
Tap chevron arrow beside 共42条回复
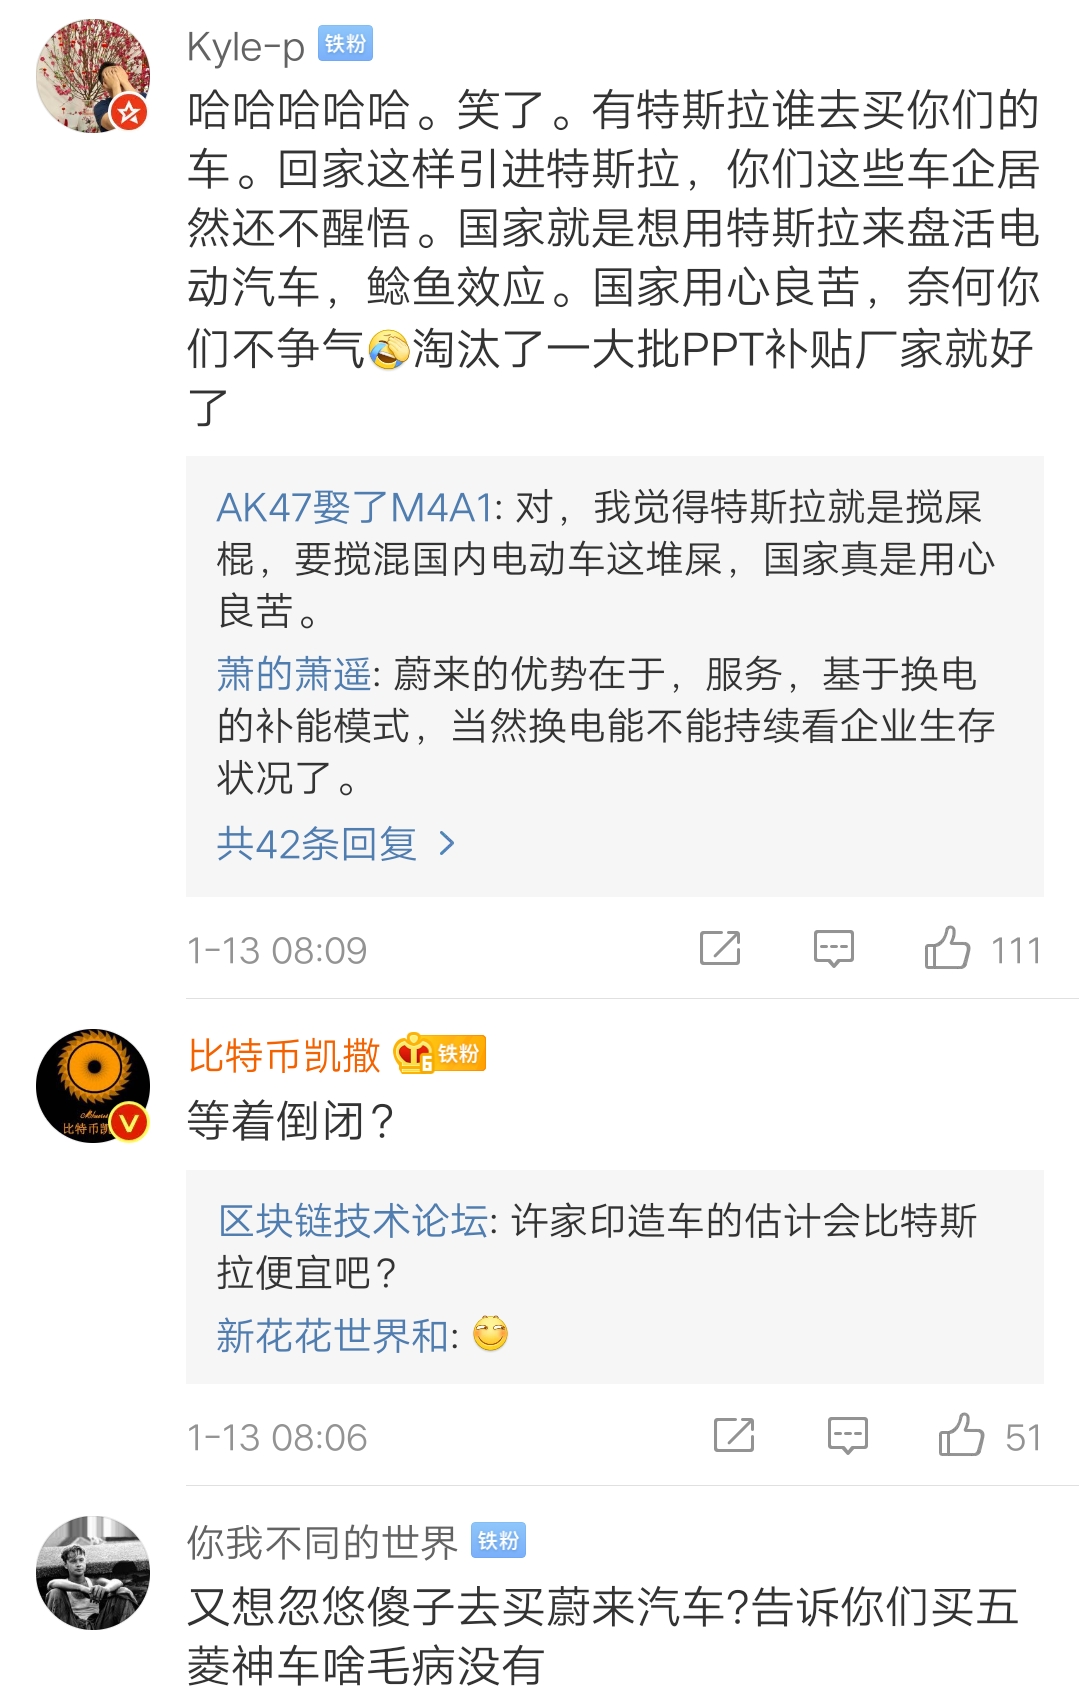[x=447, y=844]
